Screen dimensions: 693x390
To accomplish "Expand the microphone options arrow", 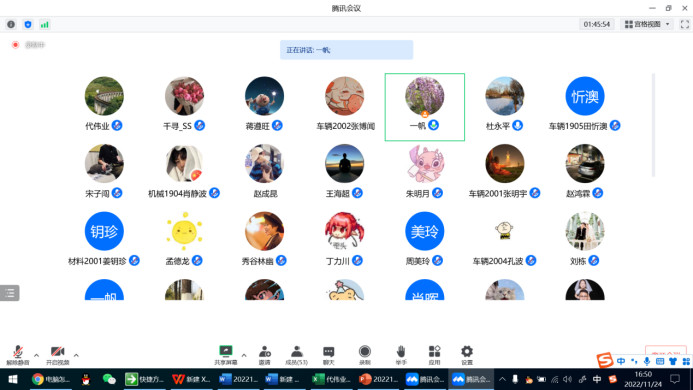I will [36, 355].
